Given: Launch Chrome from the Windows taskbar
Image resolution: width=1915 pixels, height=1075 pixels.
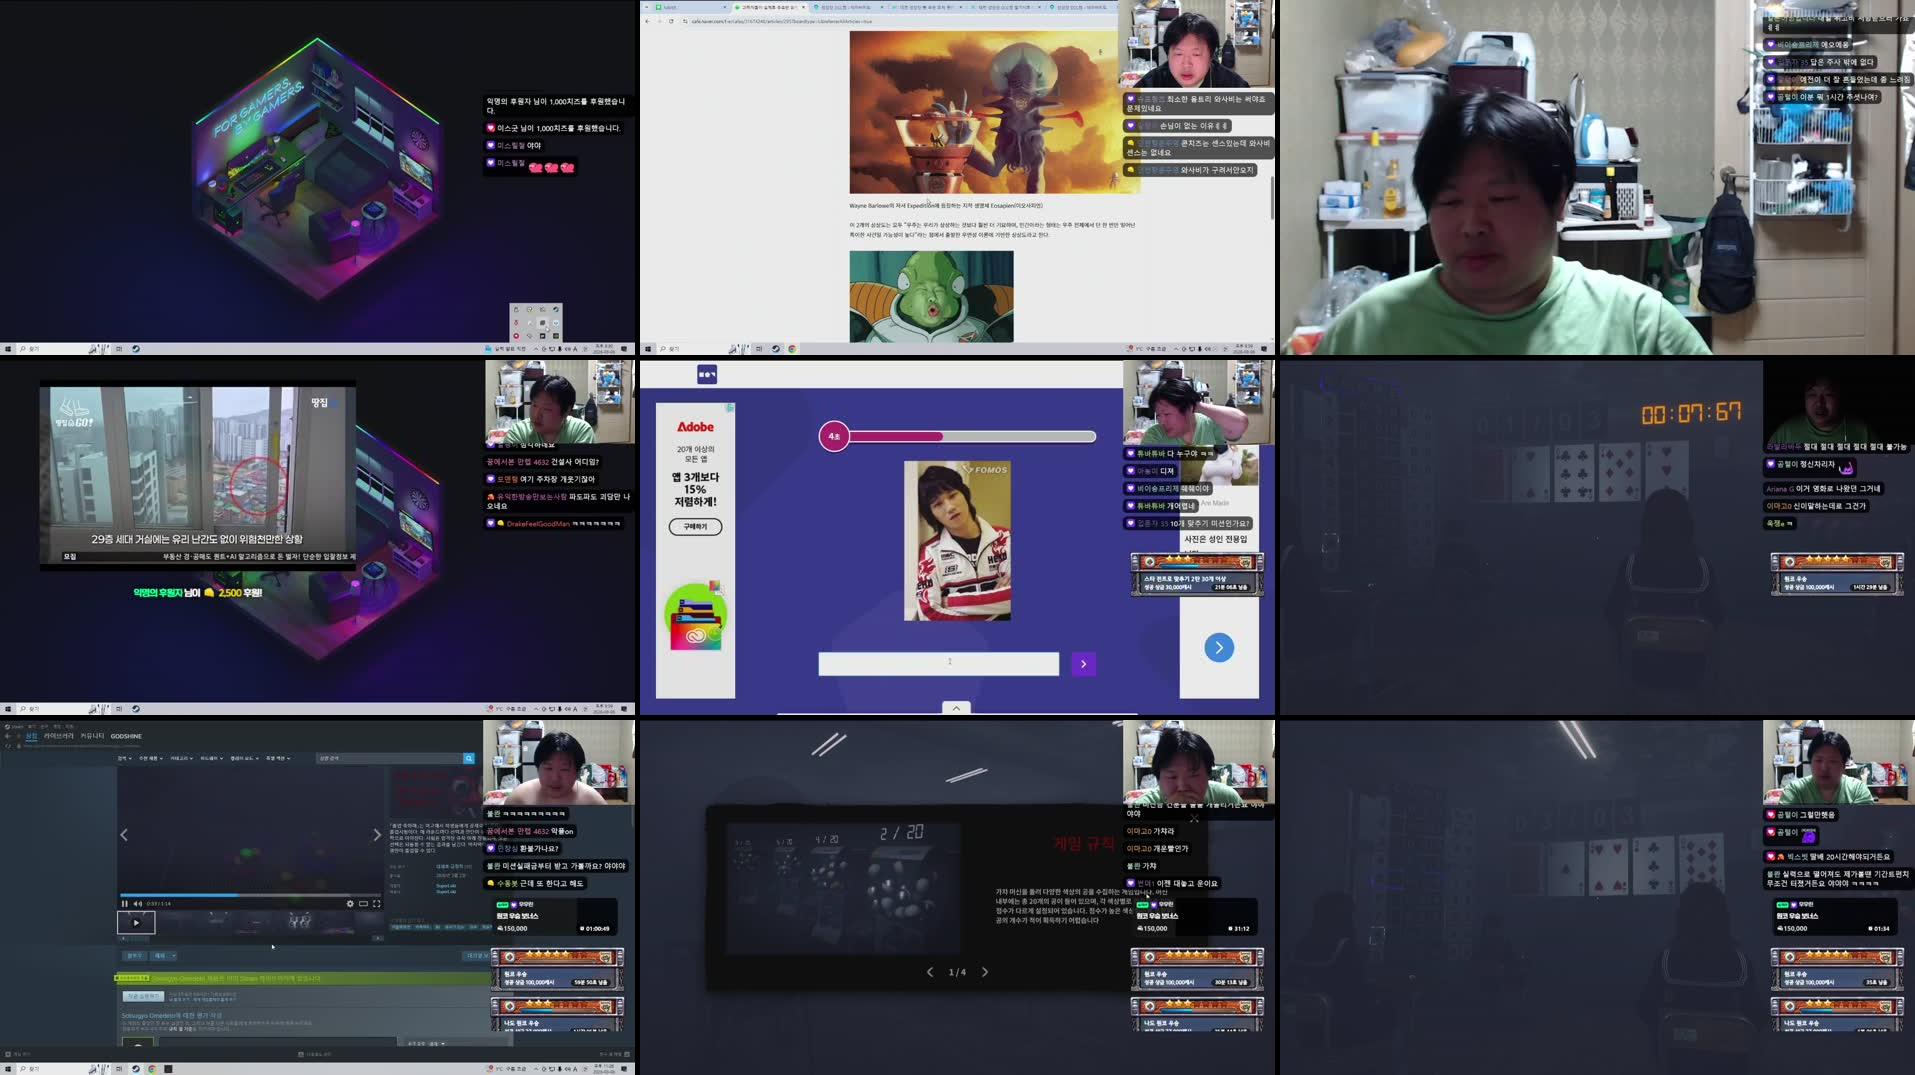Looking at the screenshot, I should [152, 1068].
